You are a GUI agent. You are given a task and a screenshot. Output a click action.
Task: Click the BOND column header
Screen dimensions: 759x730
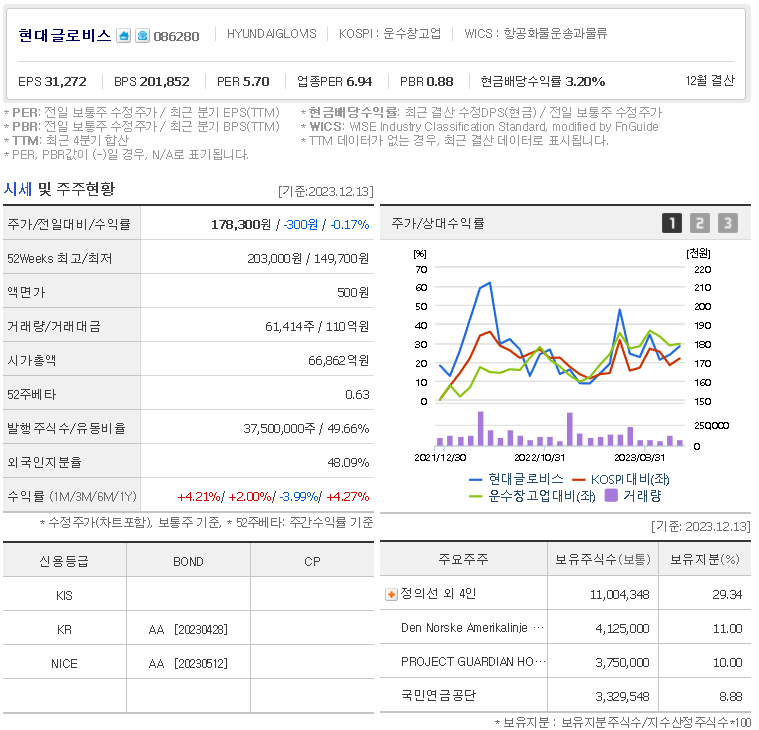pyautogui.click(x=188, y=562)
